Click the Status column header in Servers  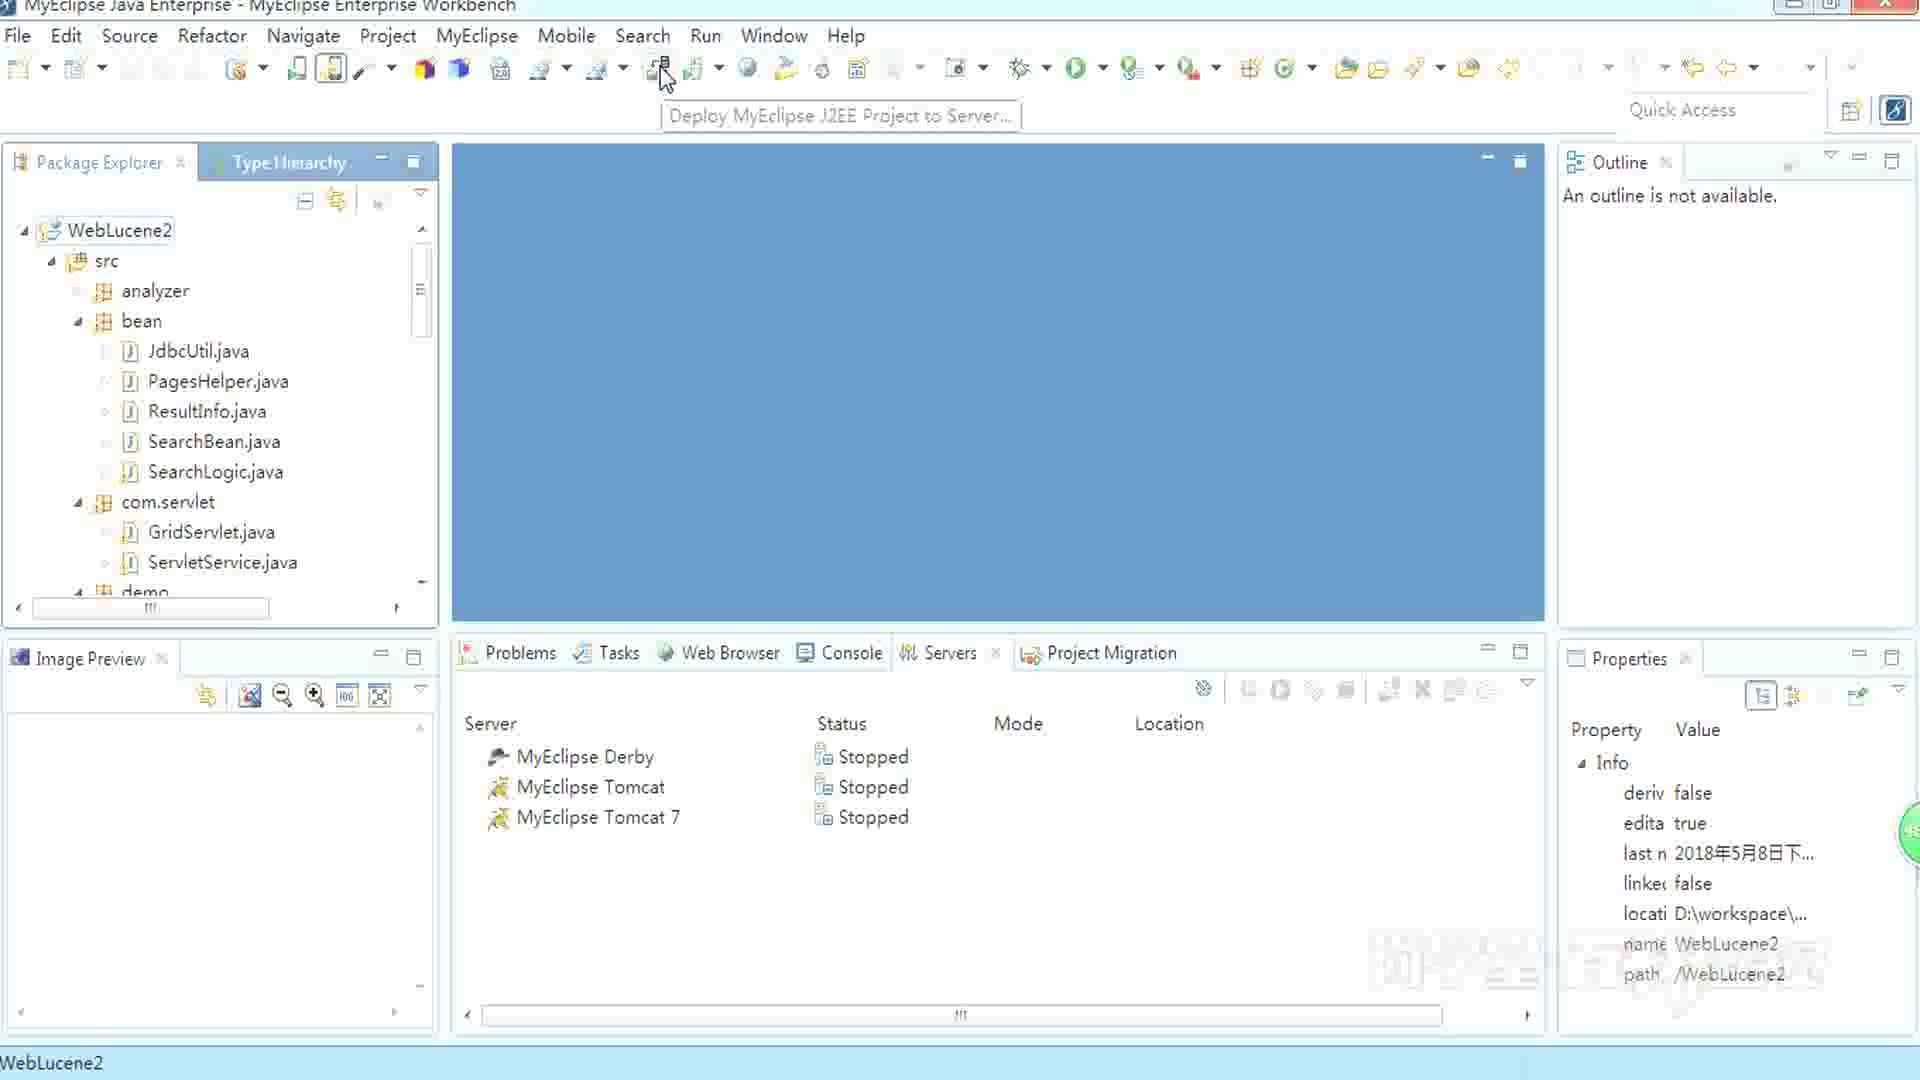(x=841, y=724)
